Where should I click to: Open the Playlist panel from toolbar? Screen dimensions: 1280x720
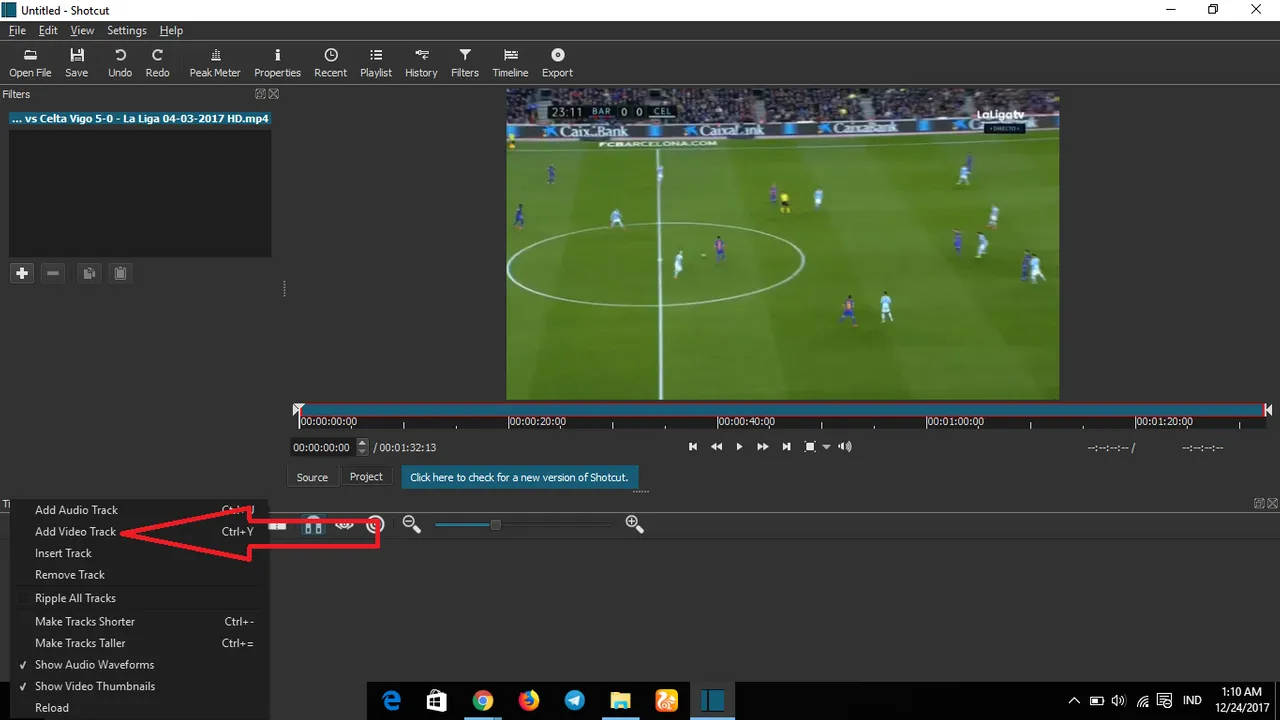click(x=376, y=63)
